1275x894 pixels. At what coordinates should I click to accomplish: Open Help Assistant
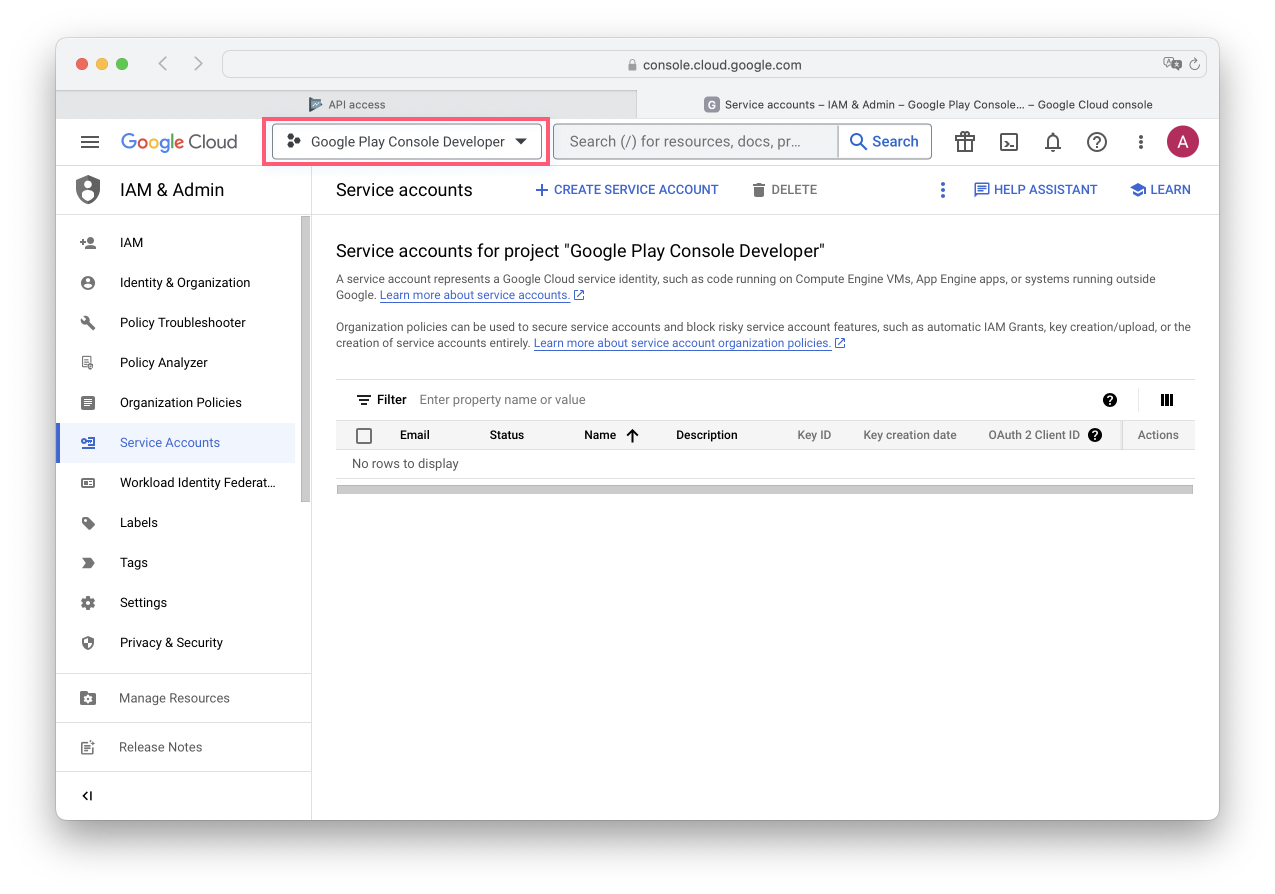[x=1035, y=190]
